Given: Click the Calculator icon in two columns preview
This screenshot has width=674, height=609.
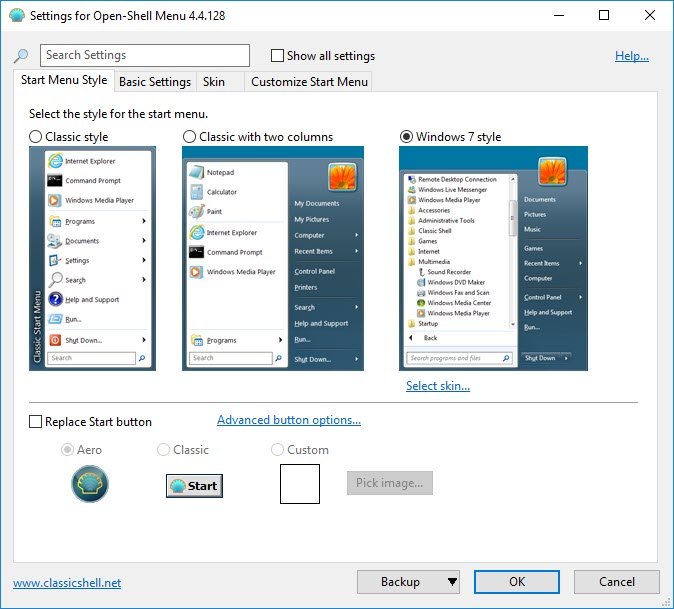Looking at the screenshot, I should coord(196,192).
